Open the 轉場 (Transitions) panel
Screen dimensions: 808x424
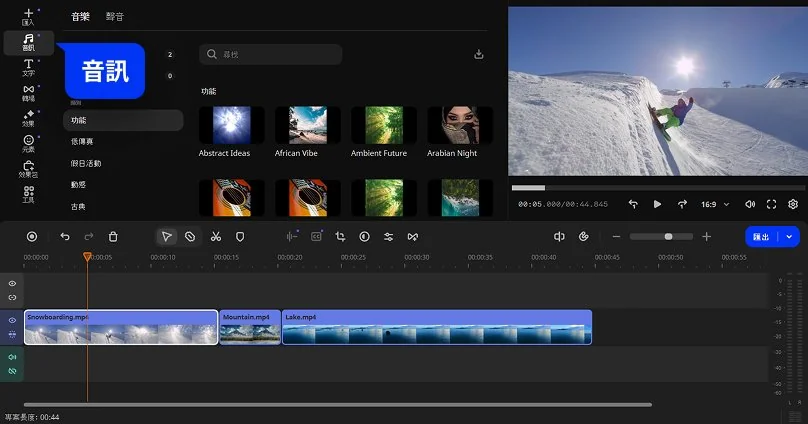[x=28, y=93]
